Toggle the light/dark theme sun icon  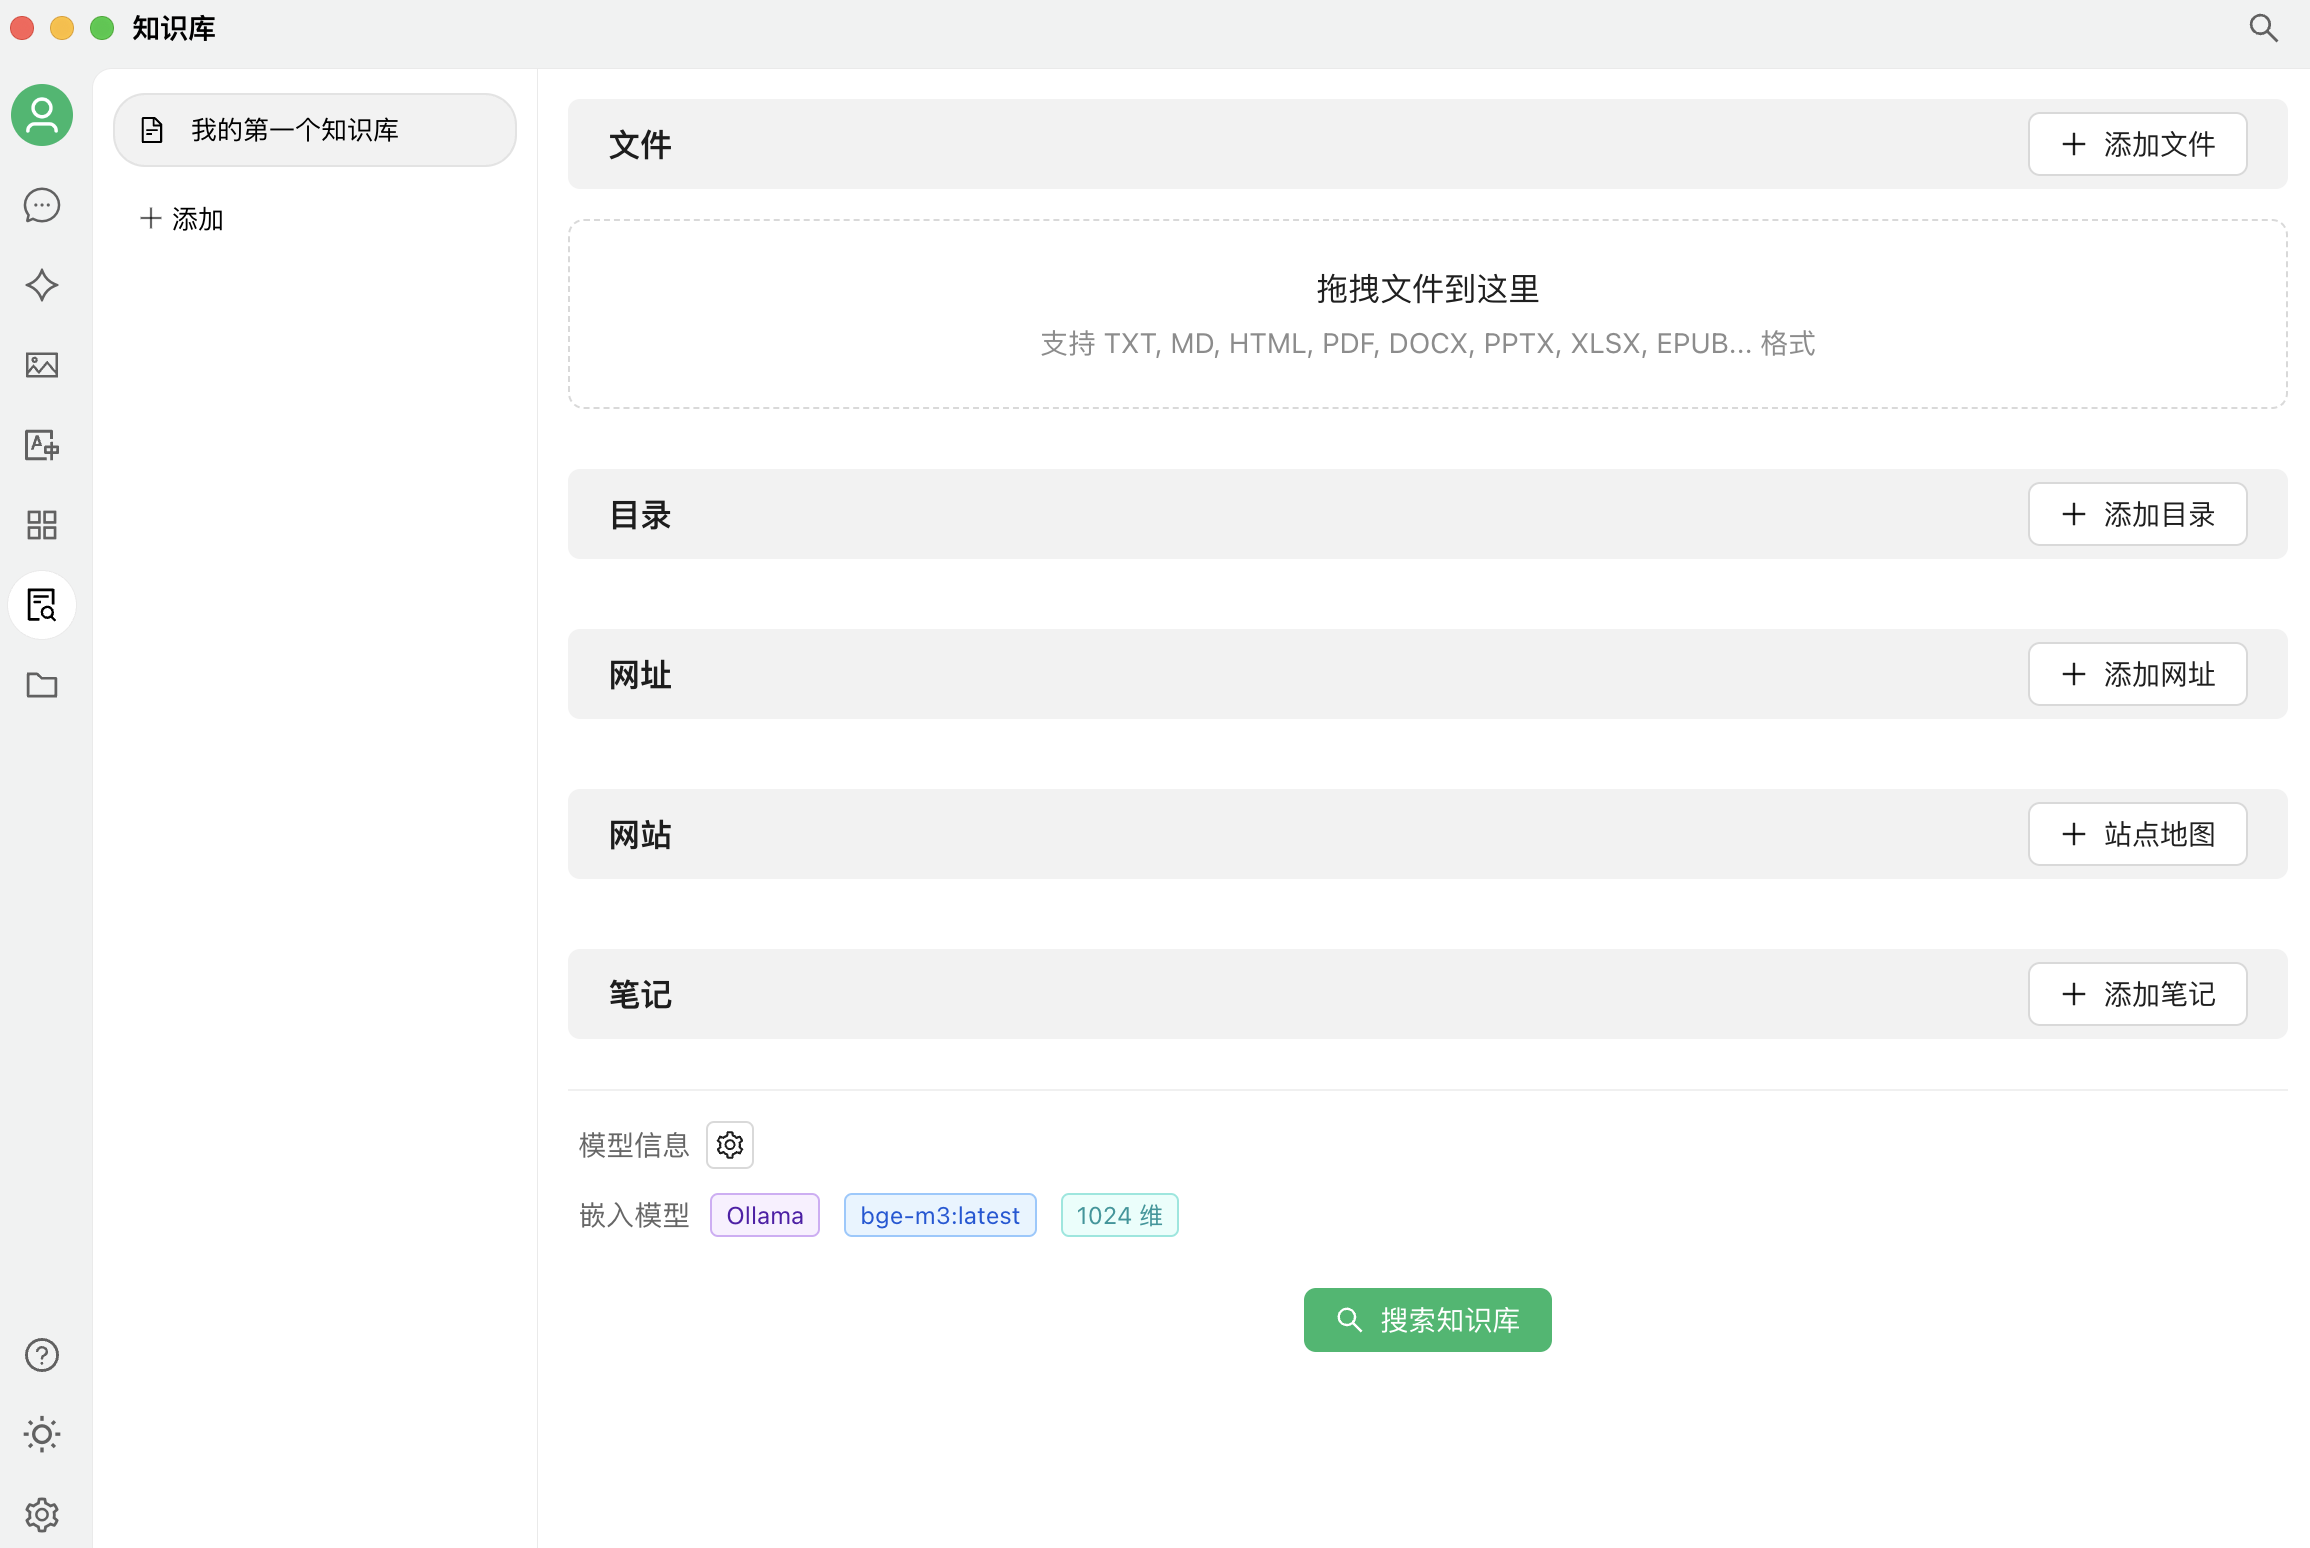pos(42,1435)
